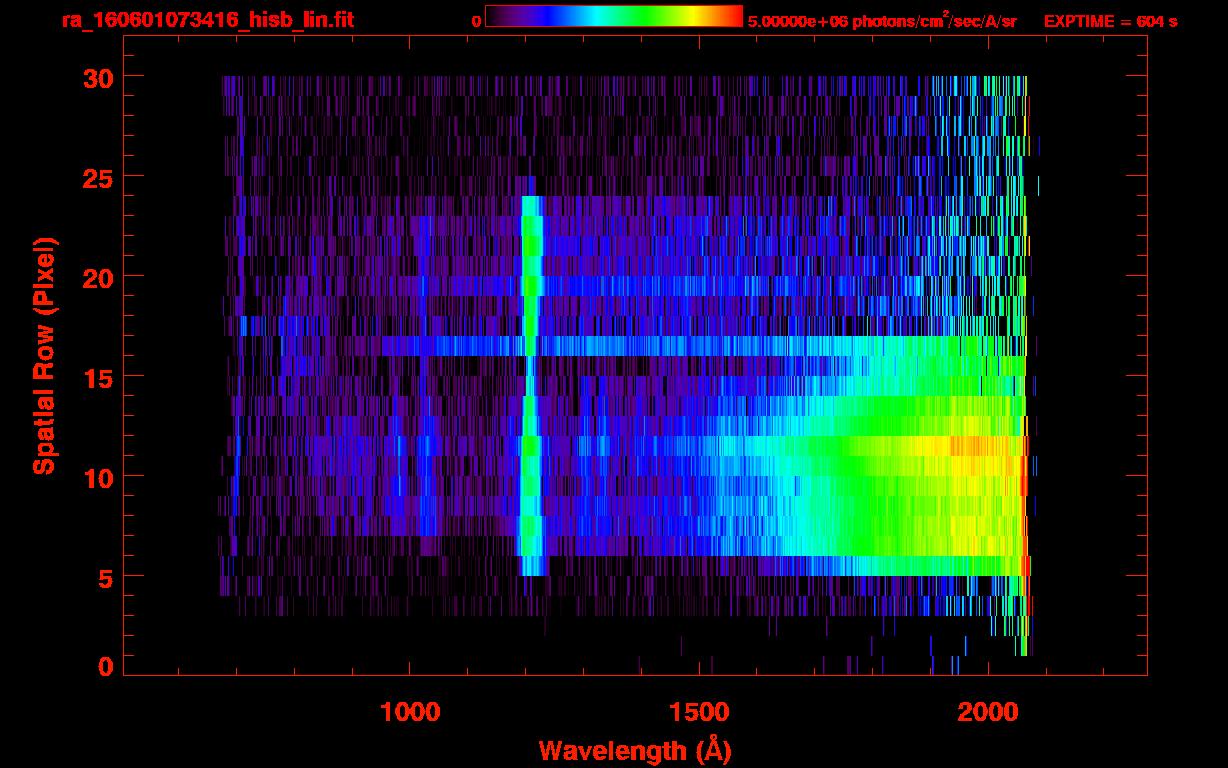This screenshot has width=1228, height=768.
Task: Click the rainbow color scale bar
Action: (x=613, y=17)
